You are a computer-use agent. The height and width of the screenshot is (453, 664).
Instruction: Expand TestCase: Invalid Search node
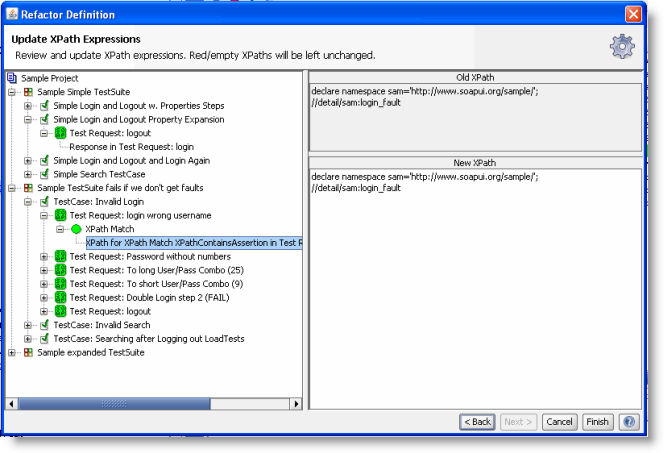click(28, 325)
